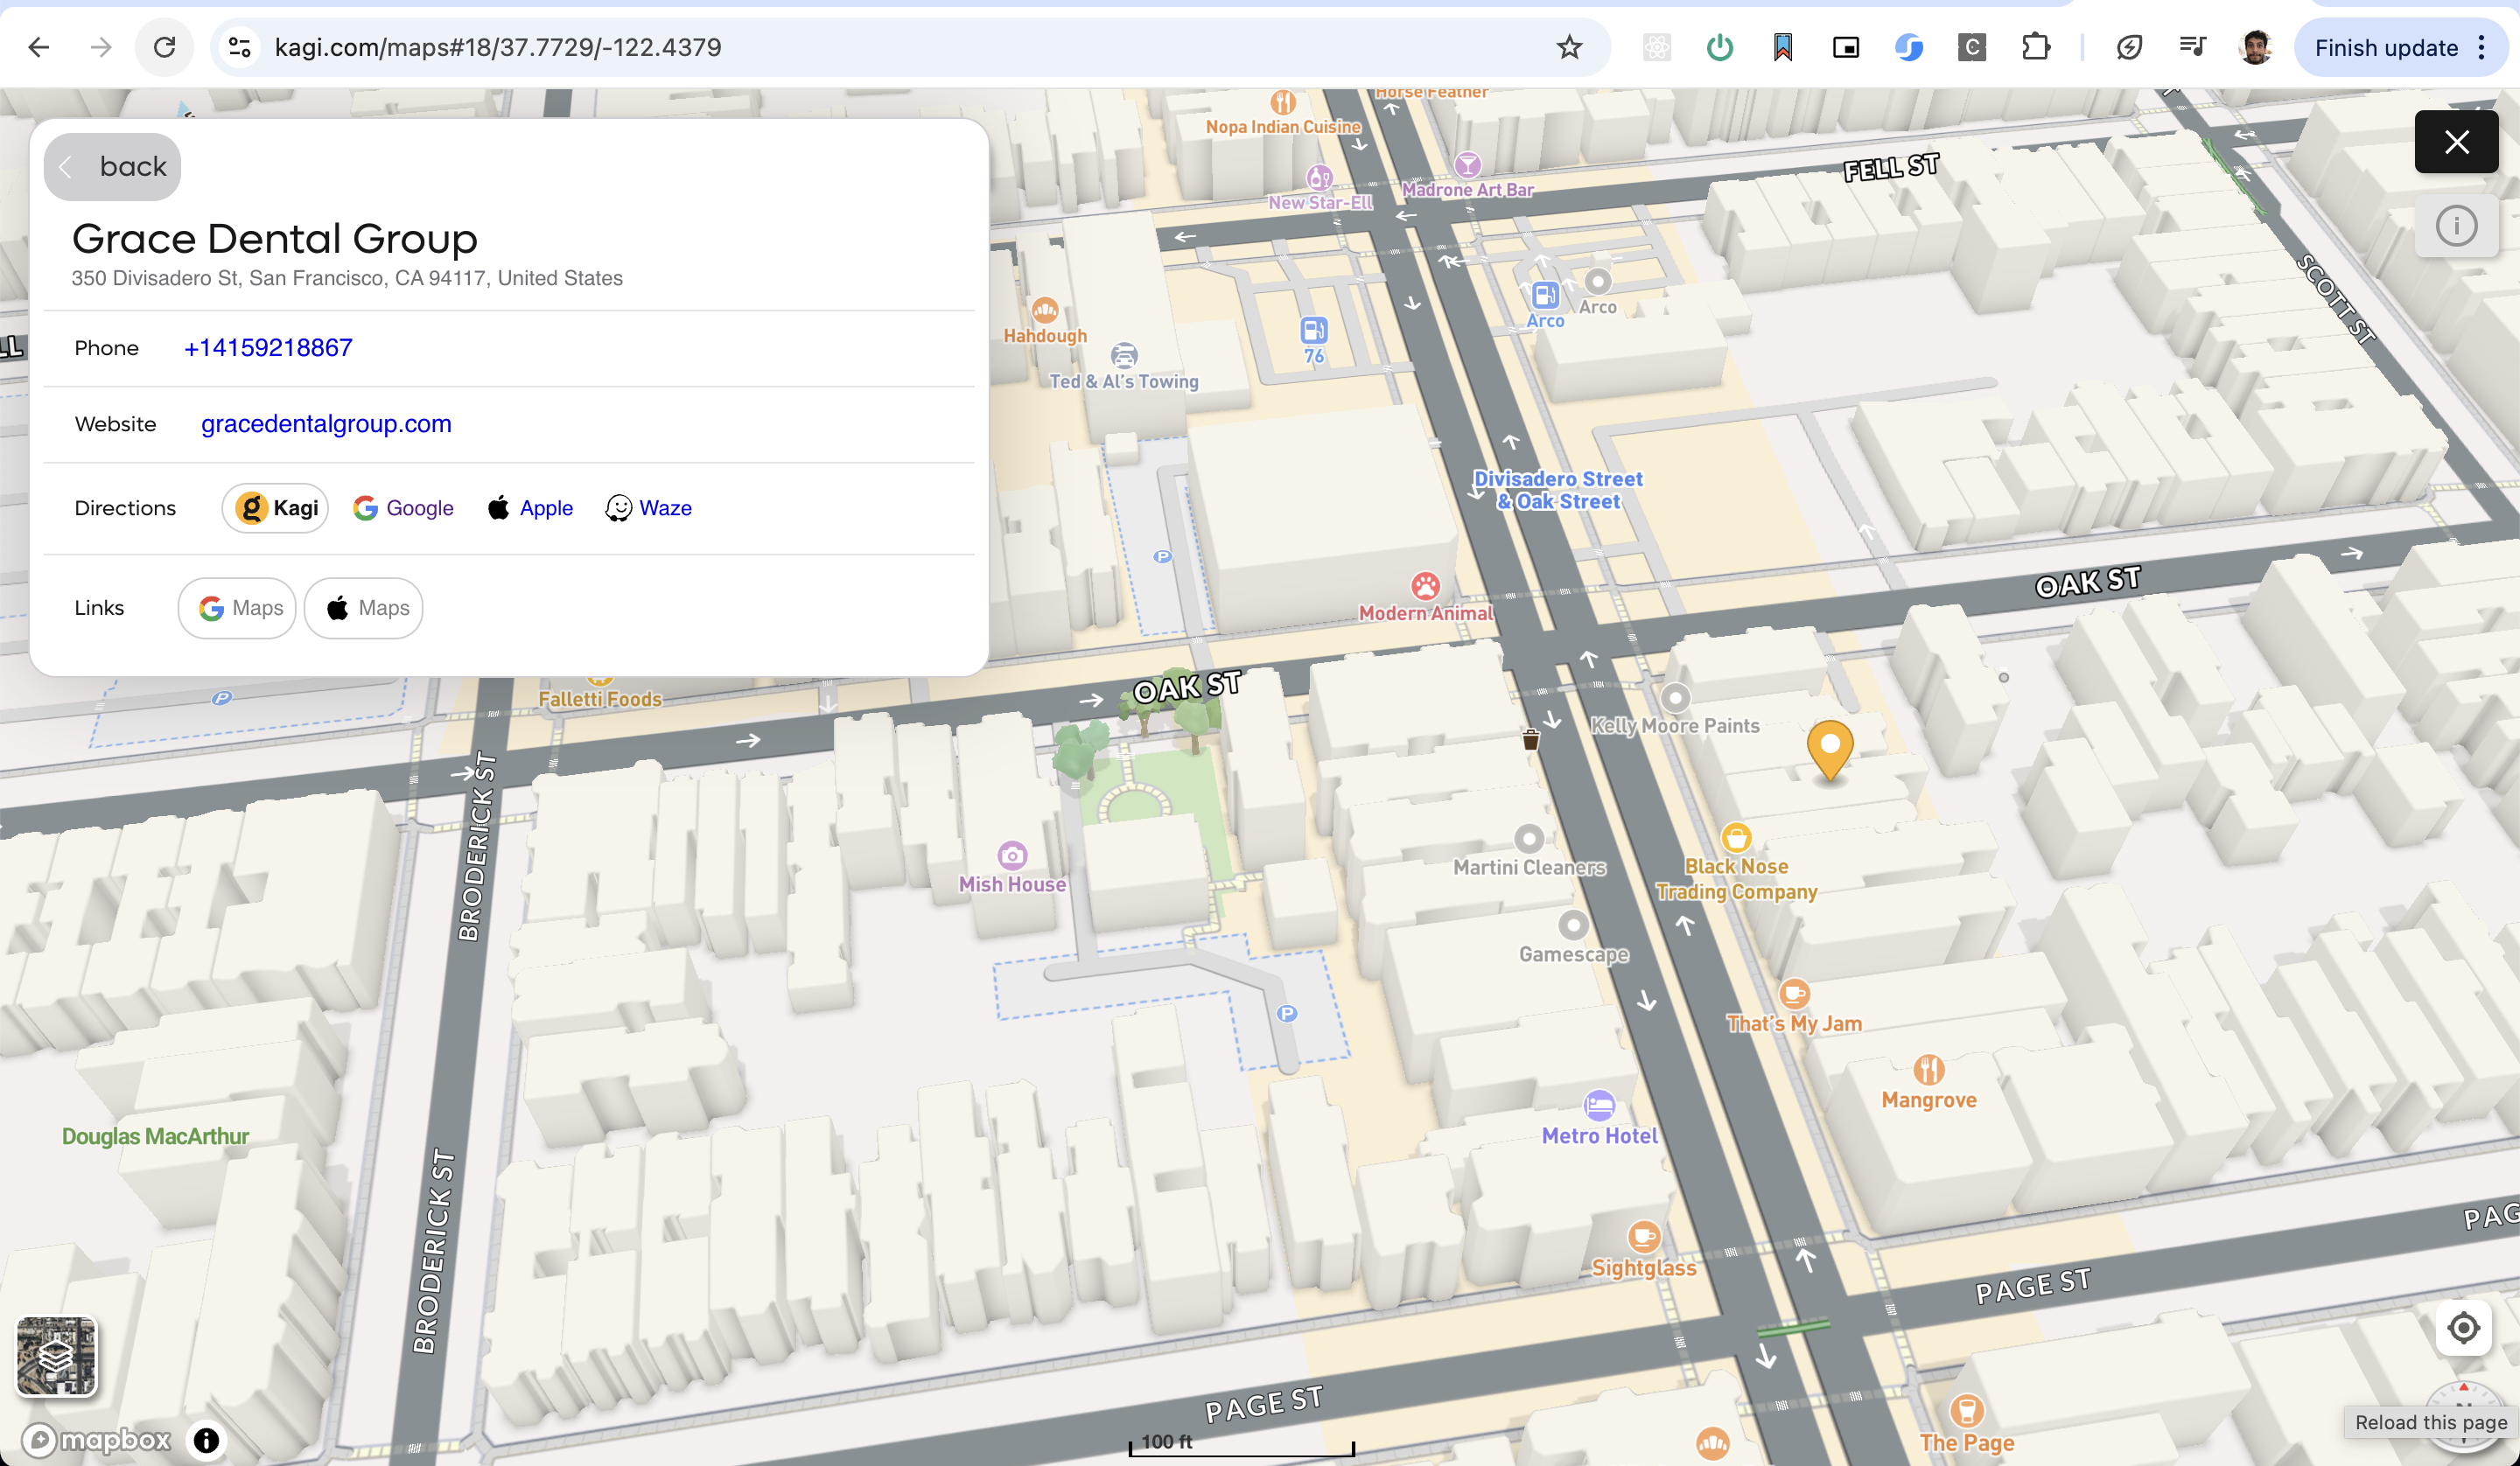Open Apple Maps link chip
This screenshot has height=1466, width=2520.
(364, 608)
